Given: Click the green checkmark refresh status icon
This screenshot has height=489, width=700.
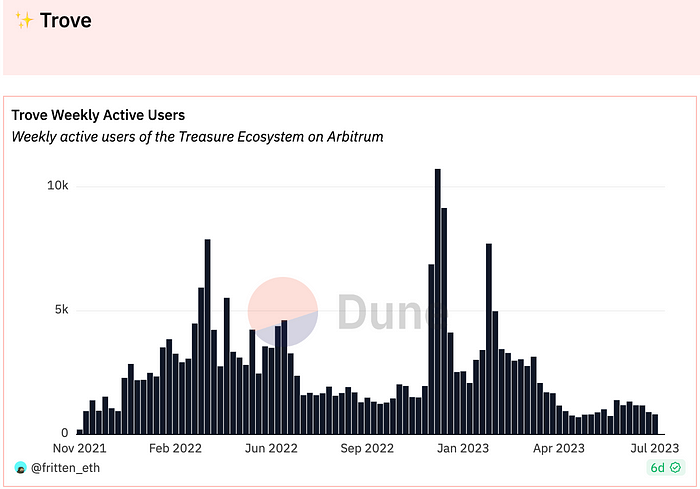Looking at the screenshot, I should coord(674,468).
